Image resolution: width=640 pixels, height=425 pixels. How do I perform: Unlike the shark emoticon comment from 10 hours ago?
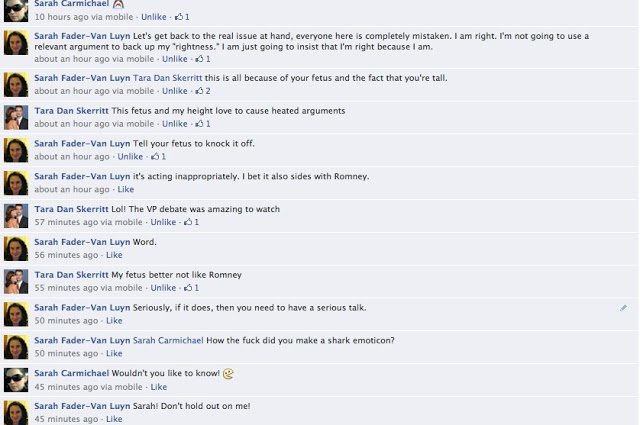[154, 17]
